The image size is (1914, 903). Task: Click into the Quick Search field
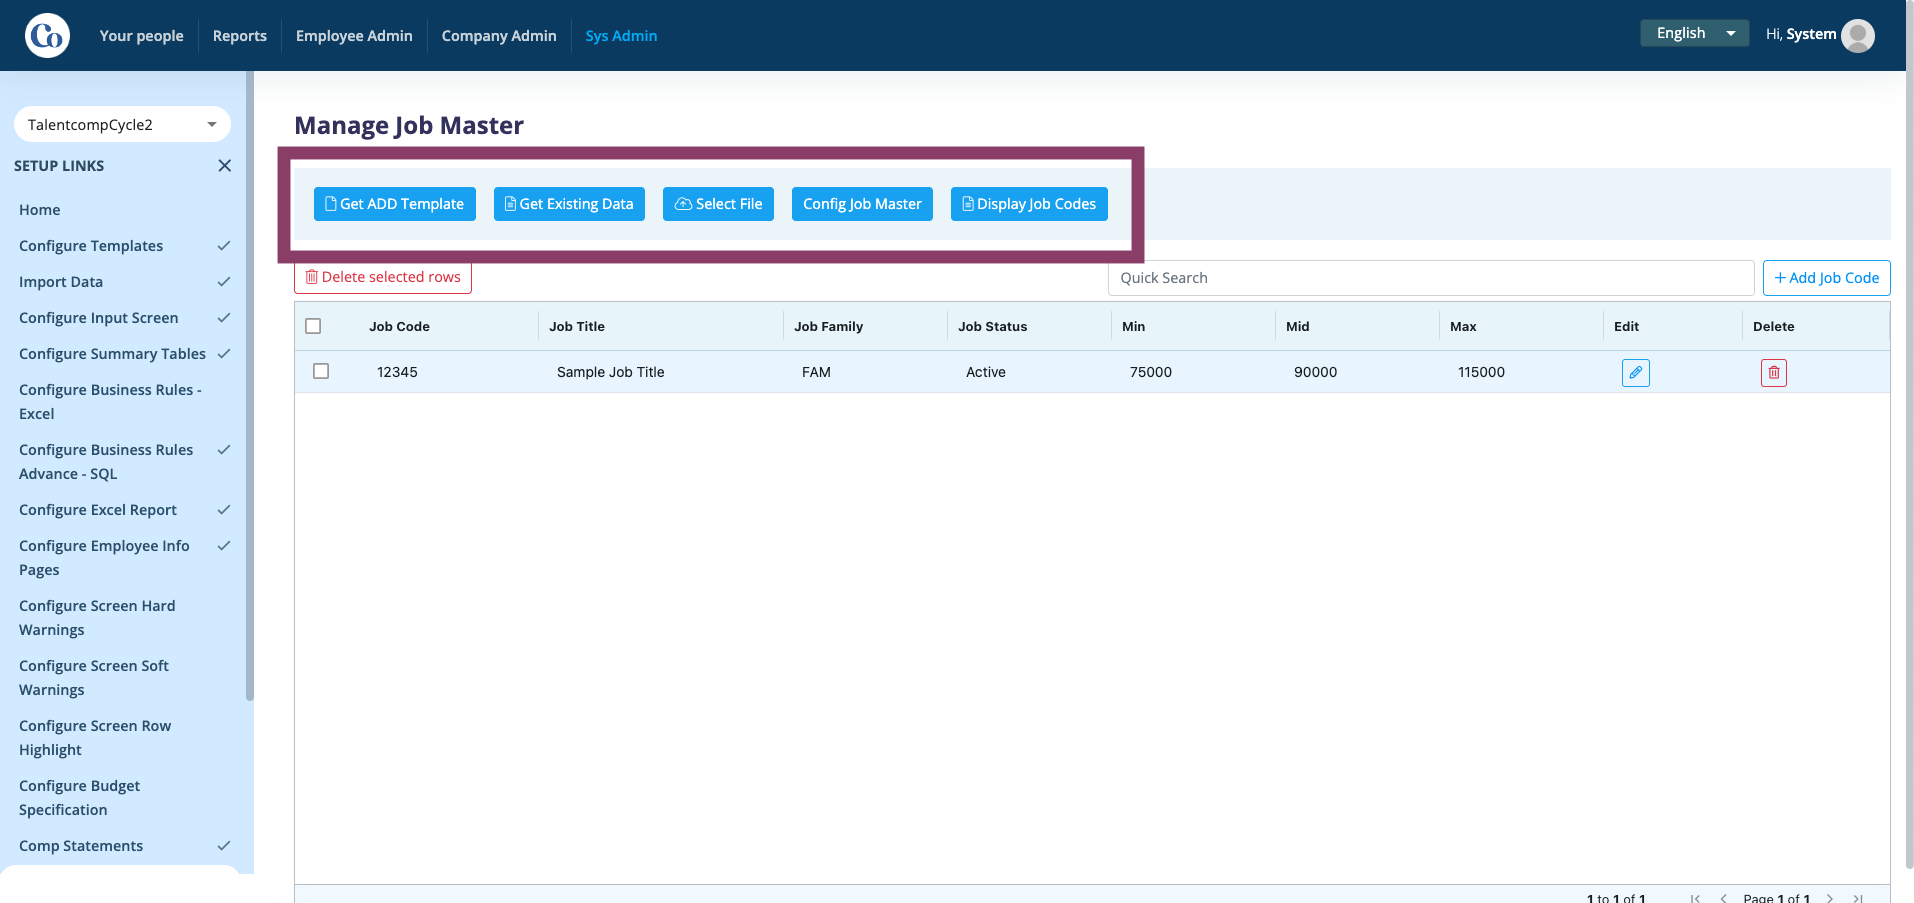[1430, 278]
